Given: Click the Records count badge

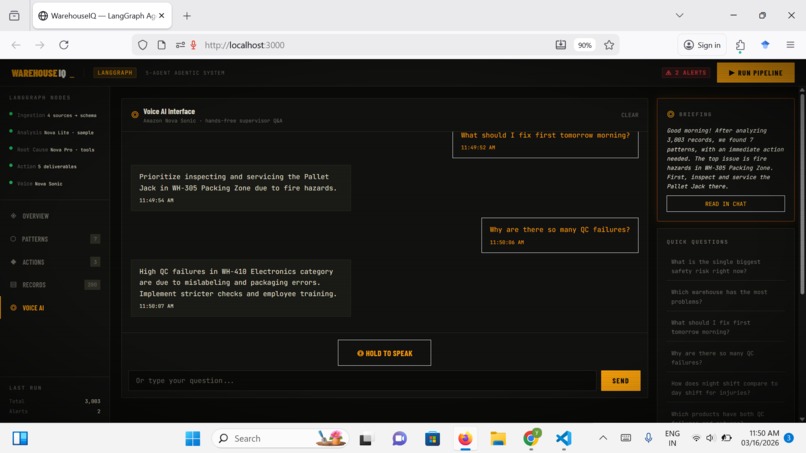Looking at the screenshot, I should [x=92, y=285].
